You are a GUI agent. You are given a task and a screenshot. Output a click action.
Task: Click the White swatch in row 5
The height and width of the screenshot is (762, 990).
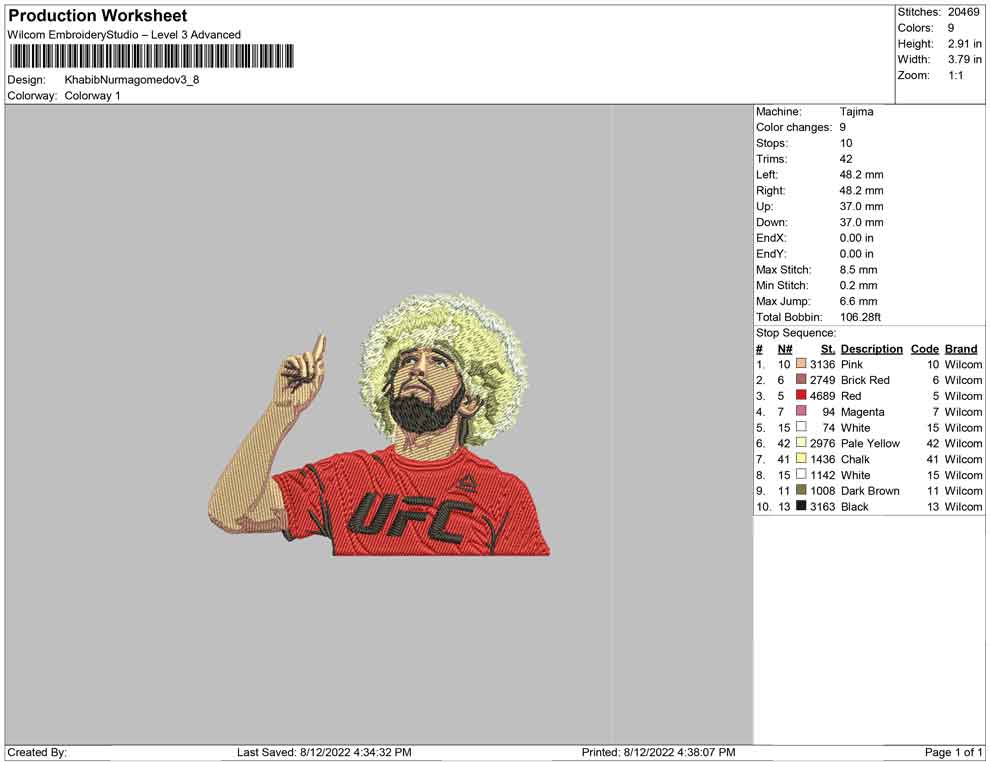[x=801, y=427]
